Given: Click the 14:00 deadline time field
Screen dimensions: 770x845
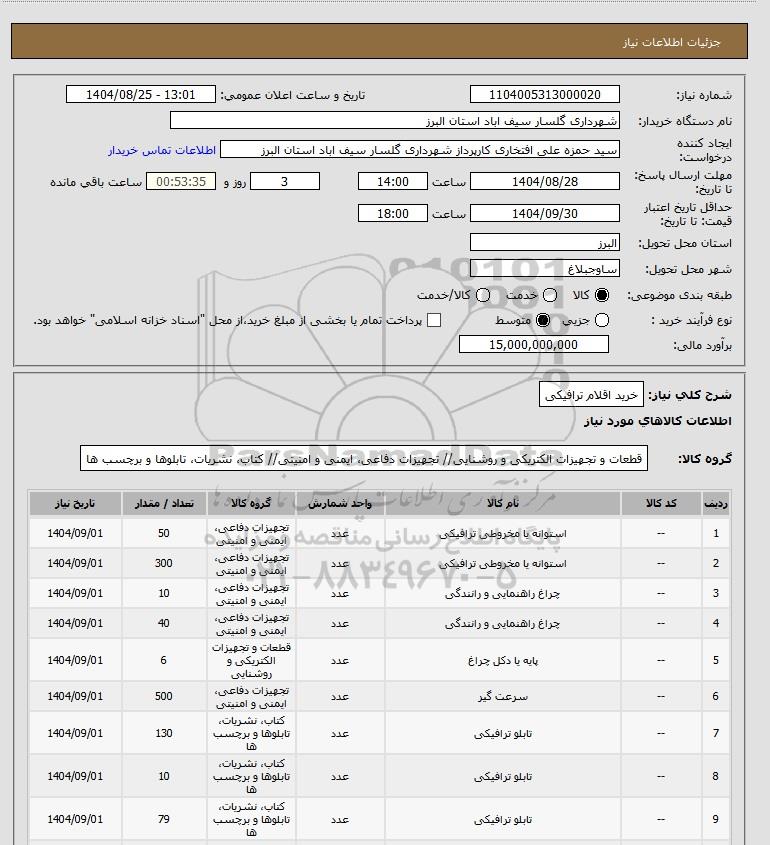Looking at the screenshot, I should pos(392,182).
